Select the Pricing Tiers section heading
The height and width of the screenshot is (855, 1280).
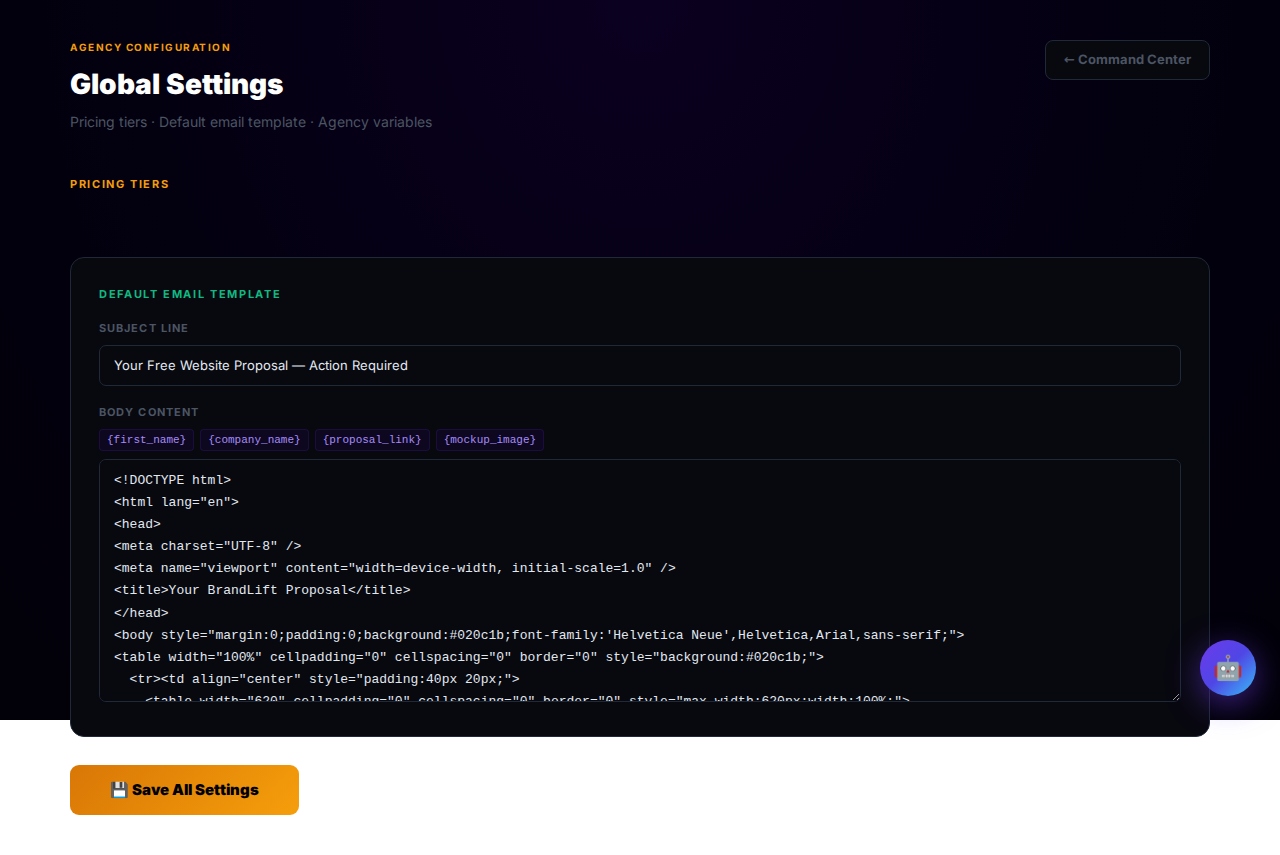(x=119, y=184)
